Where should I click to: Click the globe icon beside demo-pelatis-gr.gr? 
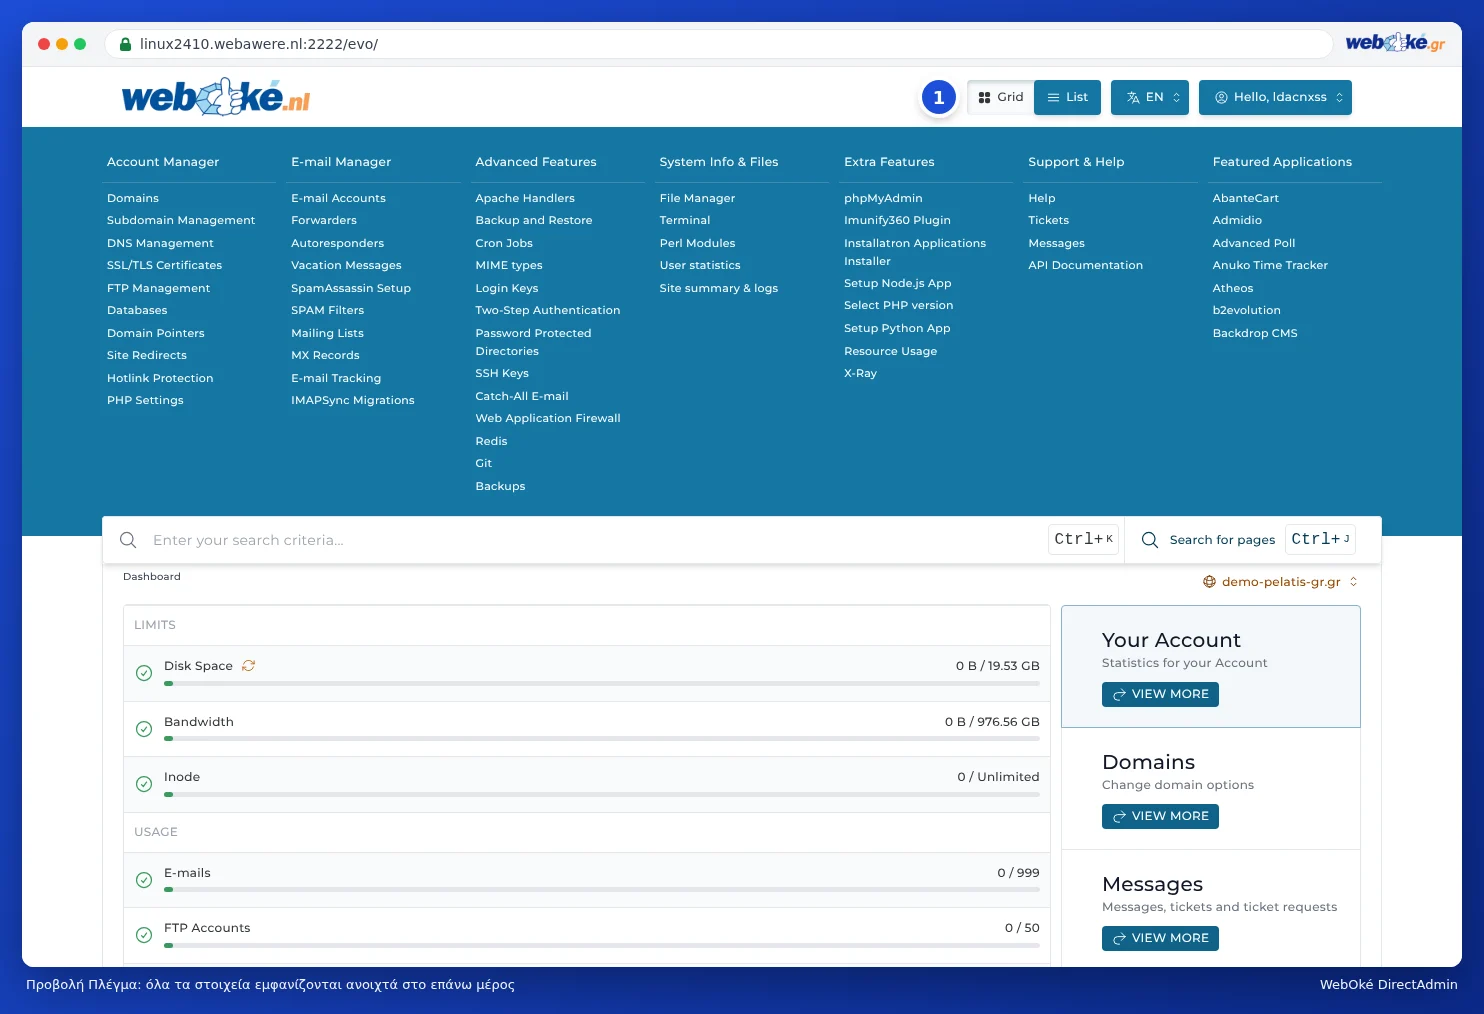tap(1209, 582)
